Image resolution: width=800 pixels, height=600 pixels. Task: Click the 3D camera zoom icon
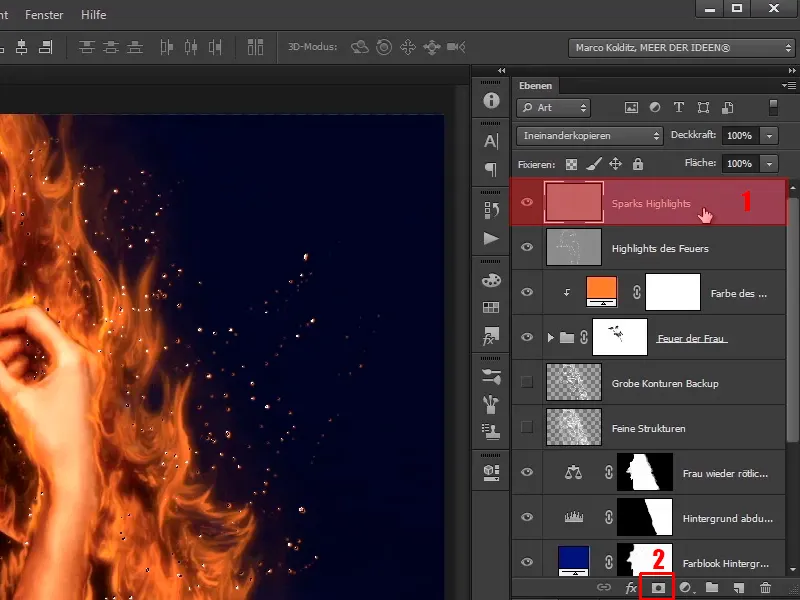click(456, 47)
